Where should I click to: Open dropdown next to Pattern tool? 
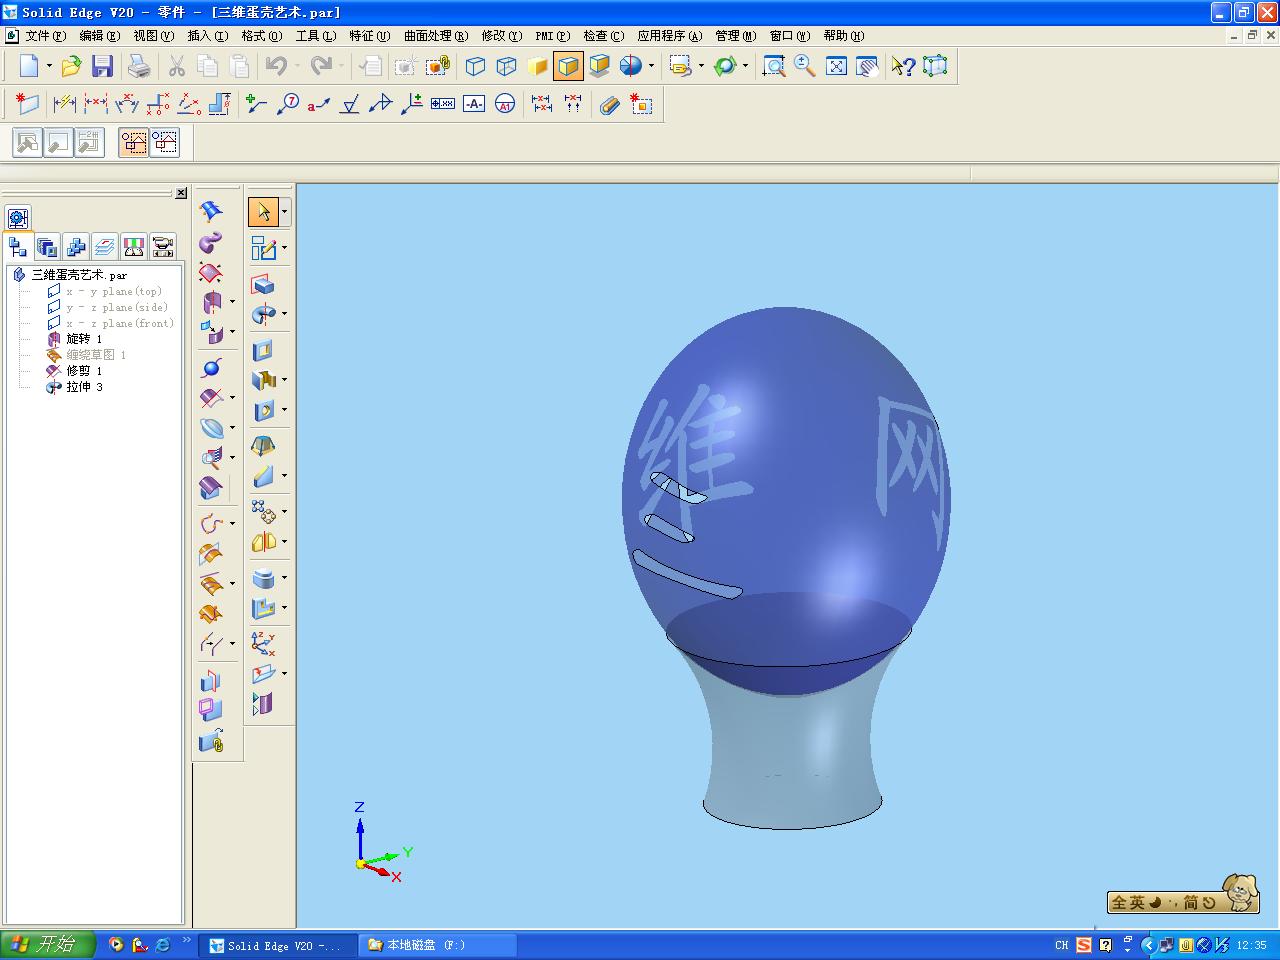click(x=284, y=512)
